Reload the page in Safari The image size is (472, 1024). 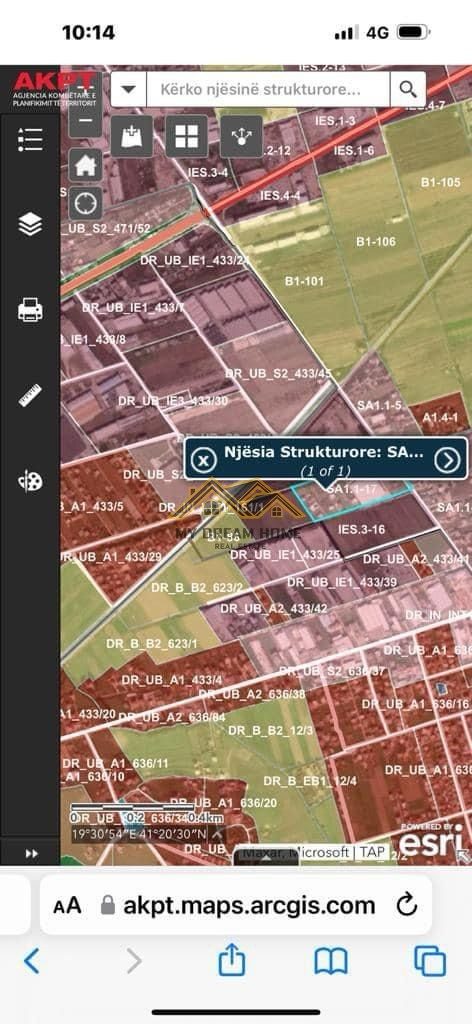coord(407,904)
